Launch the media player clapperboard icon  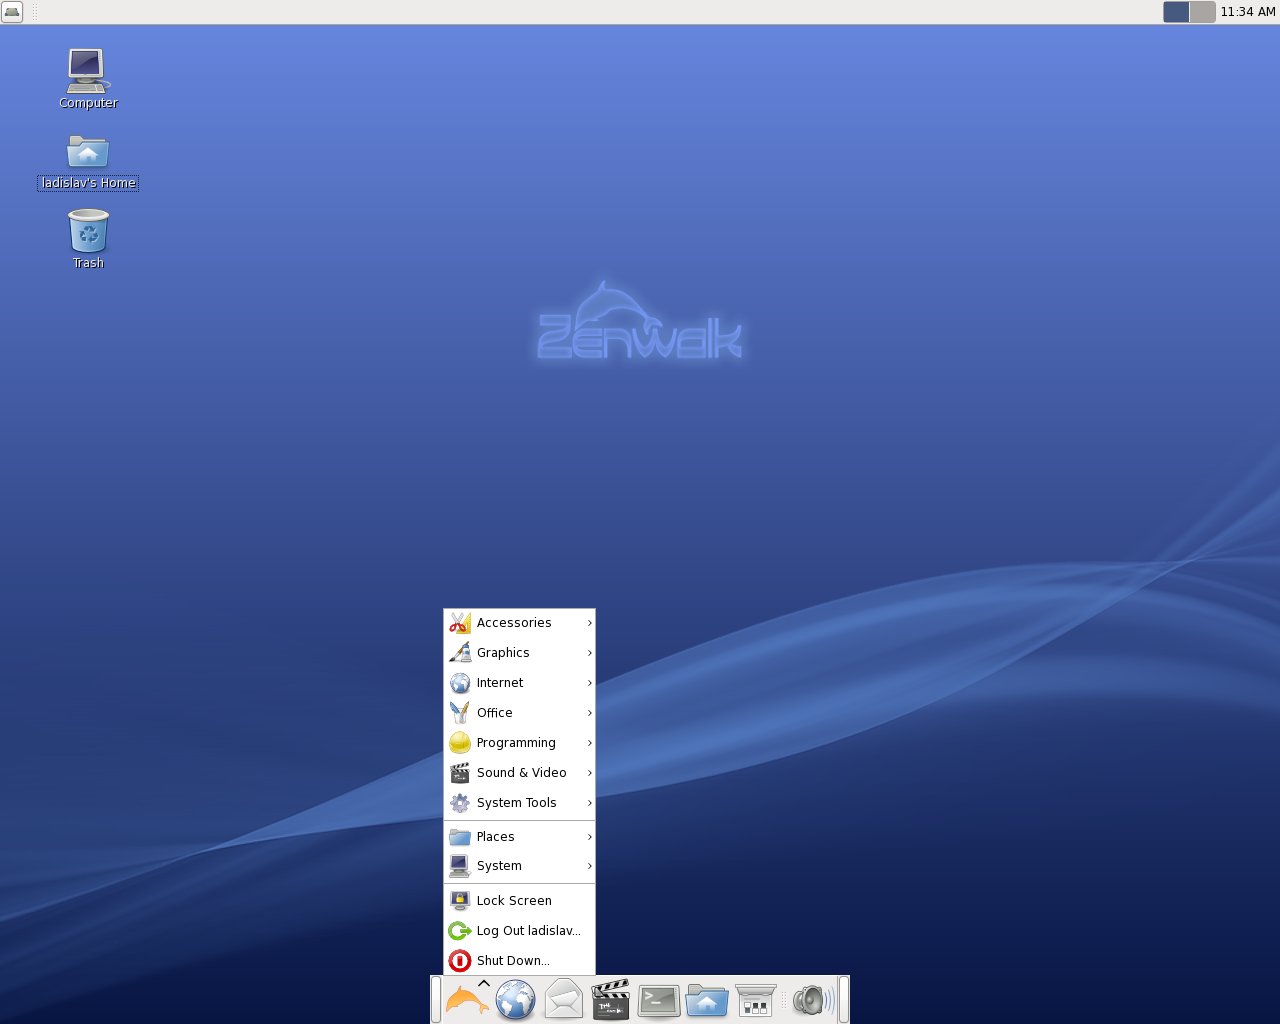tap(611, 999)
